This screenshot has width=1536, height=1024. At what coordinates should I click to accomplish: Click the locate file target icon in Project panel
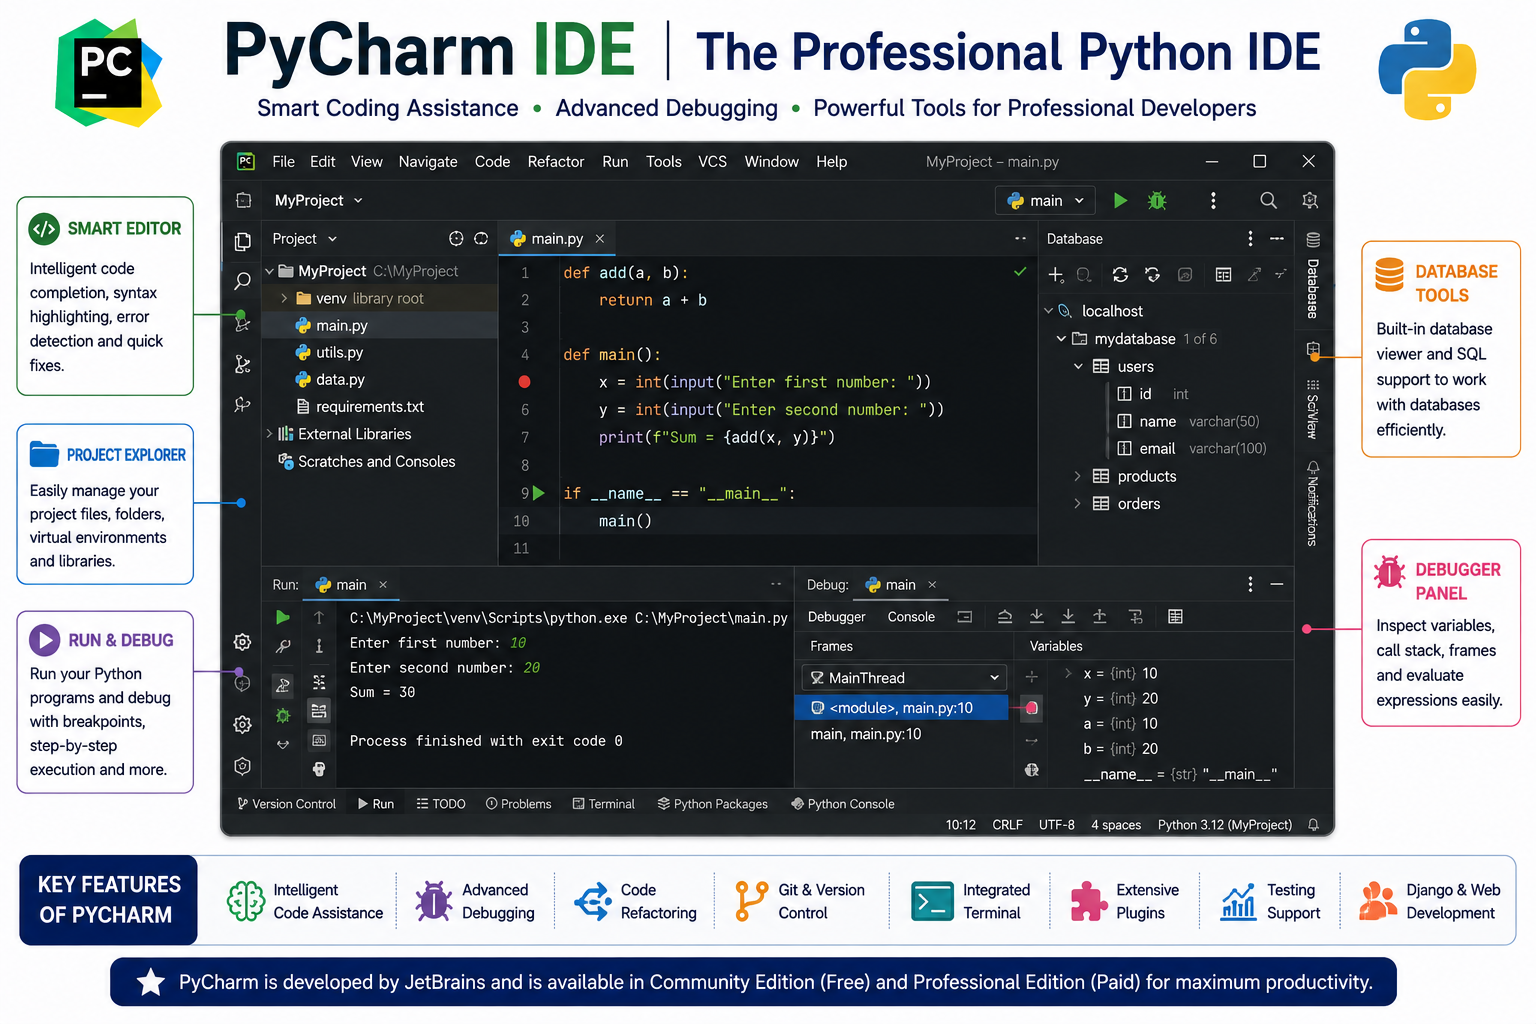(x=456, y=239)
